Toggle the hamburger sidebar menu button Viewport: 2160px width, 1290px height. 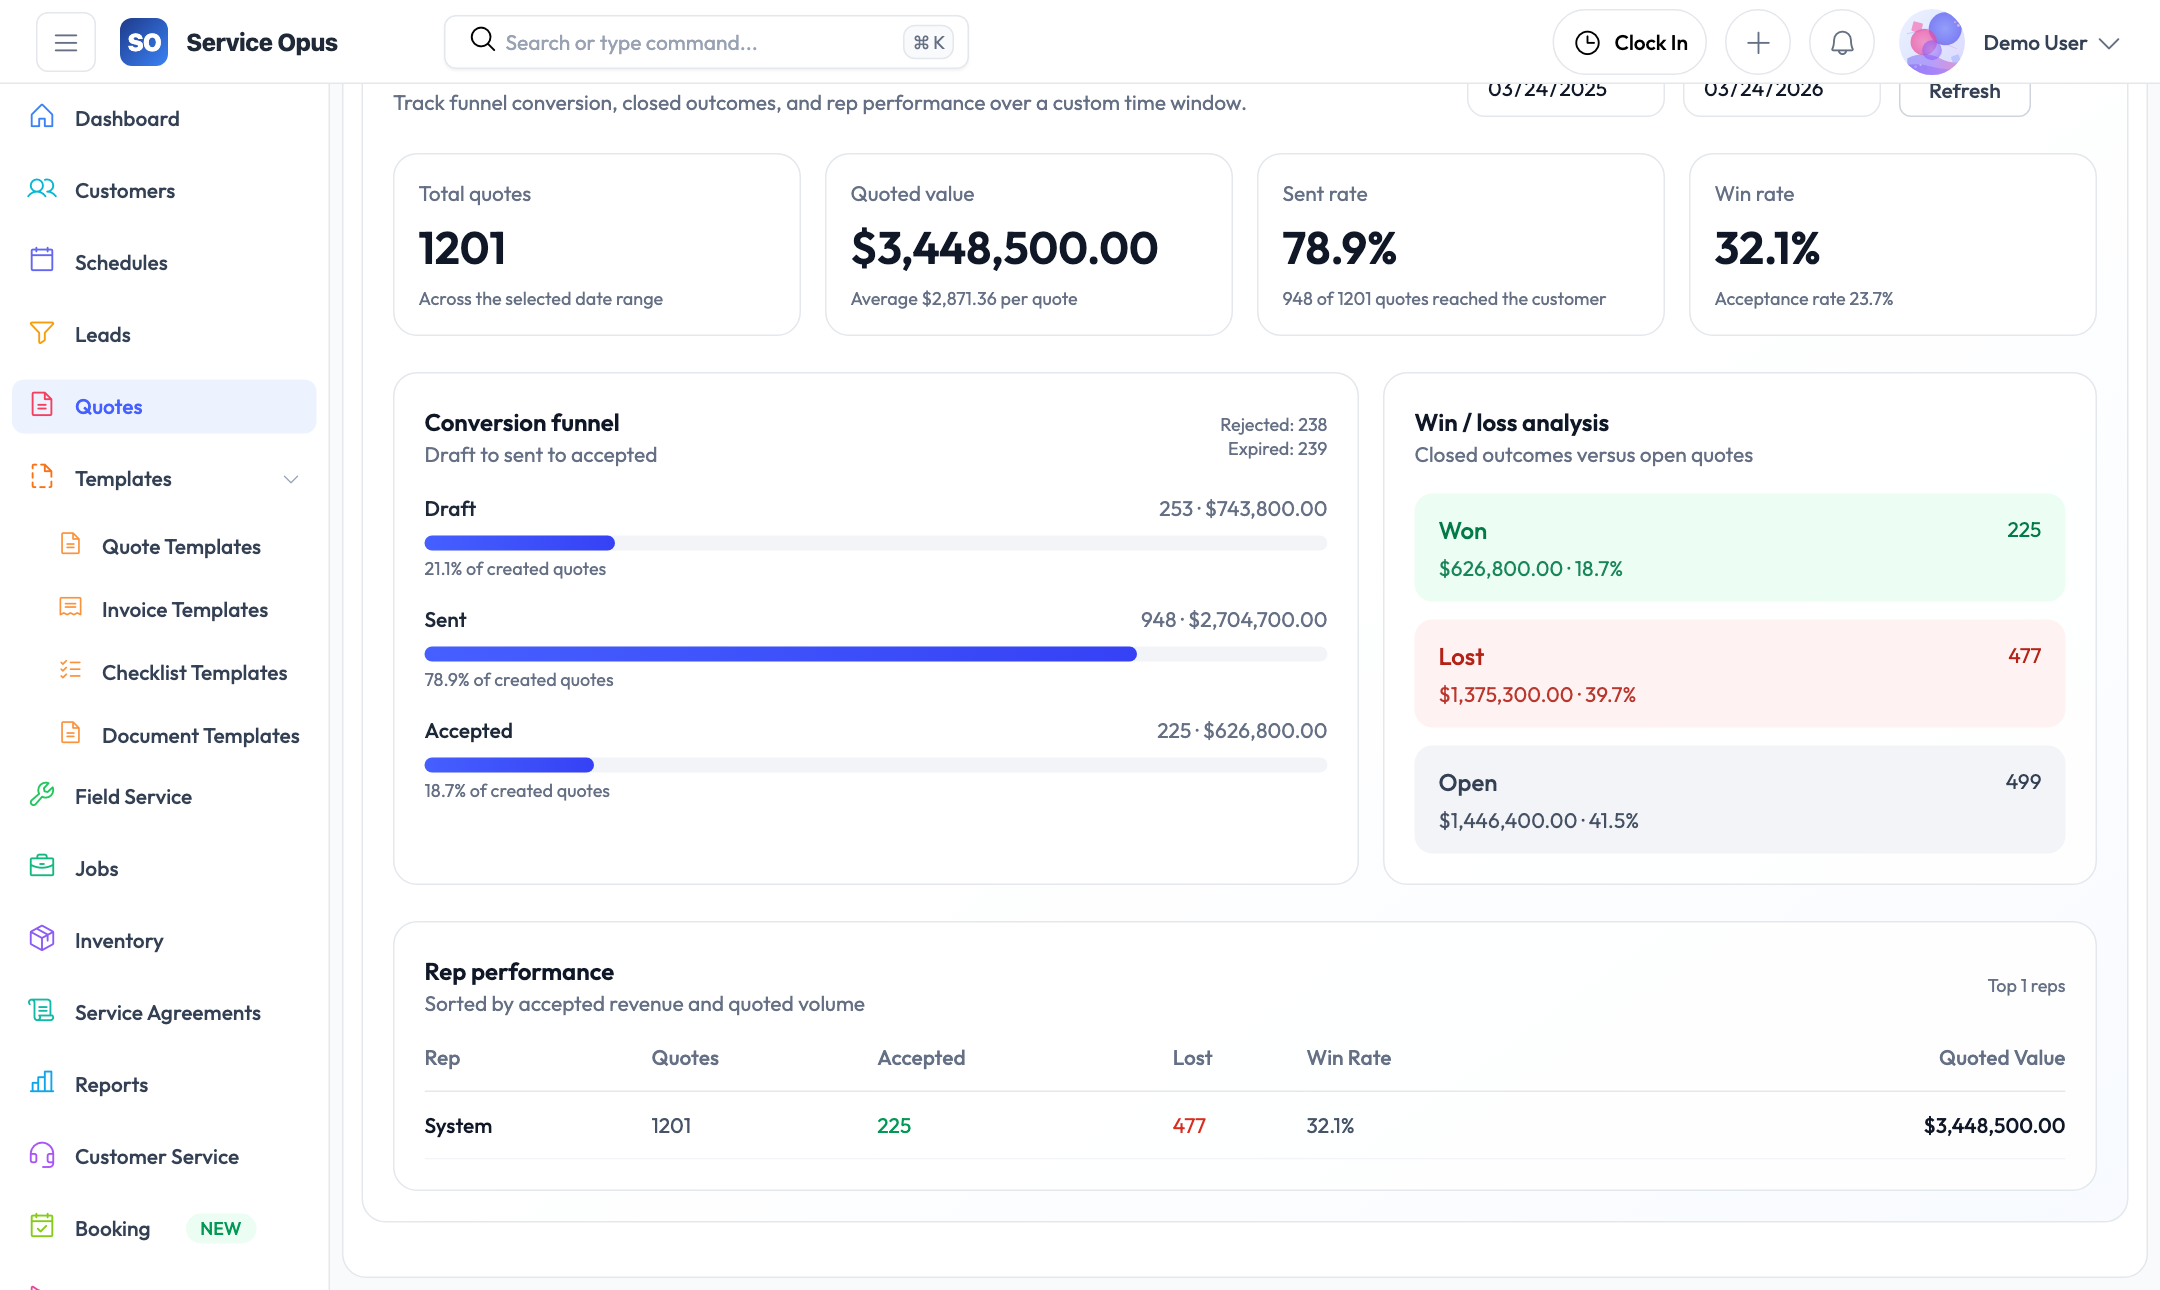coord(66,43)
